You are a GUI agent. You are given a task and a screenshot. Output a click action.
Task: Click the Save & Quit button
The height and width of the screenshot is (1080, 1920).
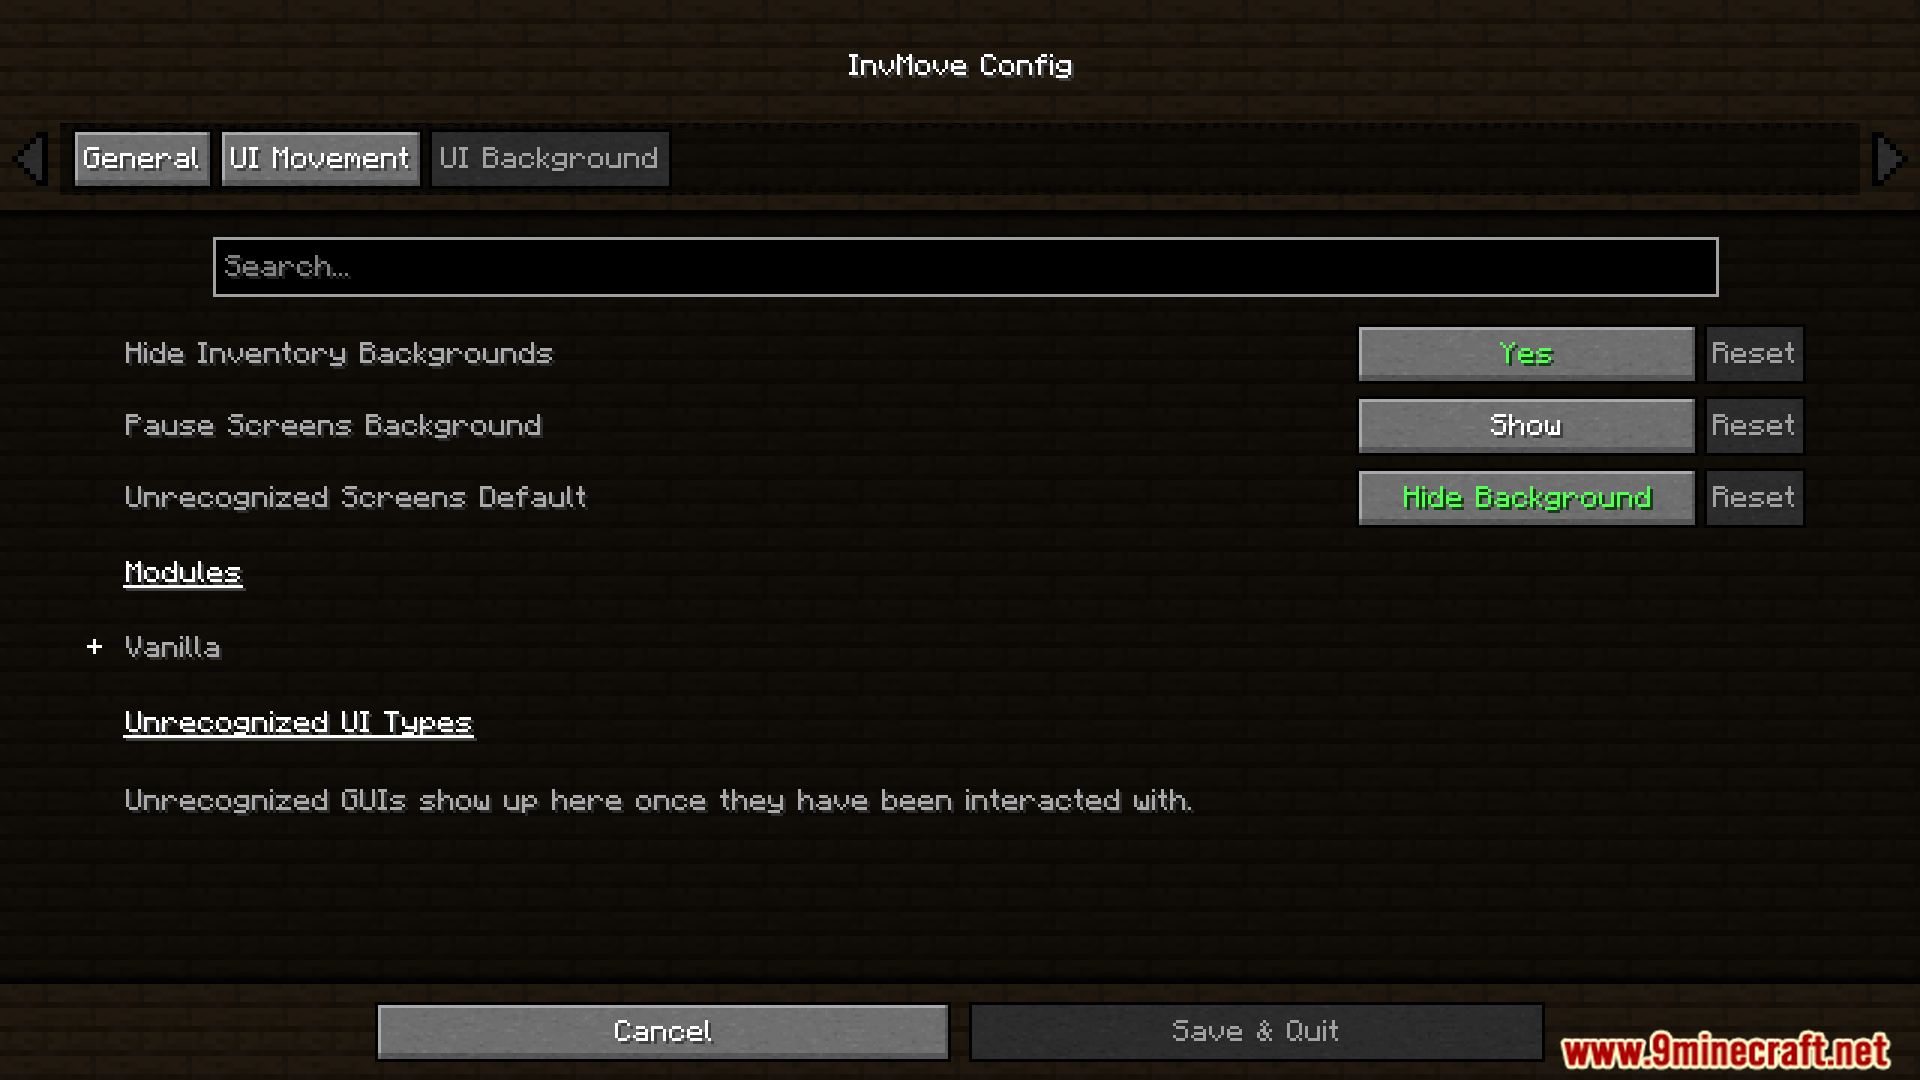[1256, 1032]
